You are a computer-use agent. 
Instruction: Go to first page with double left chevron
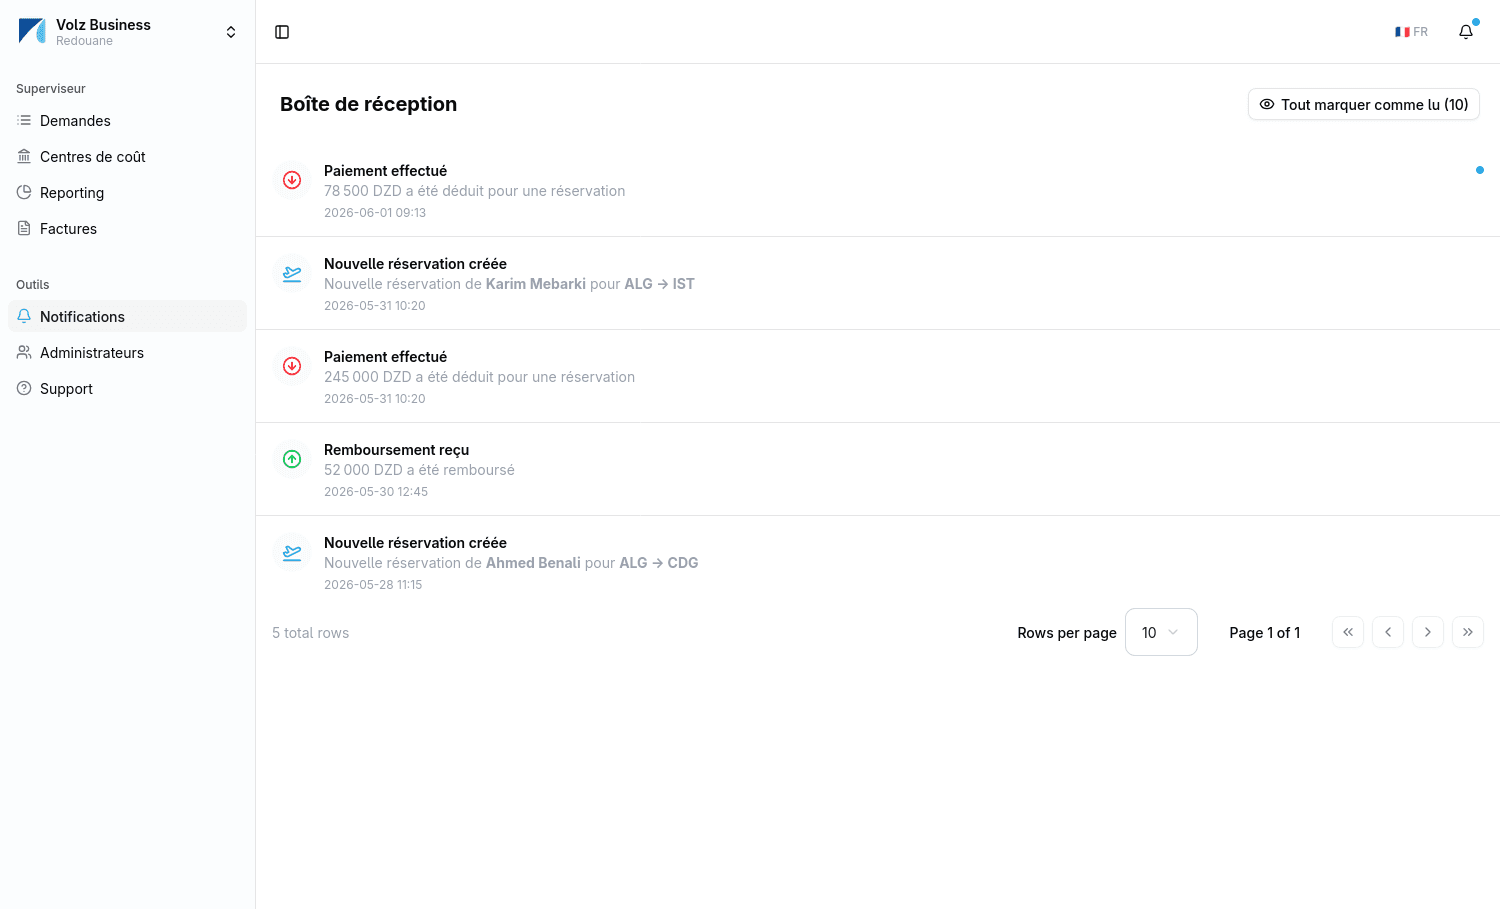tap(1348, 632)
